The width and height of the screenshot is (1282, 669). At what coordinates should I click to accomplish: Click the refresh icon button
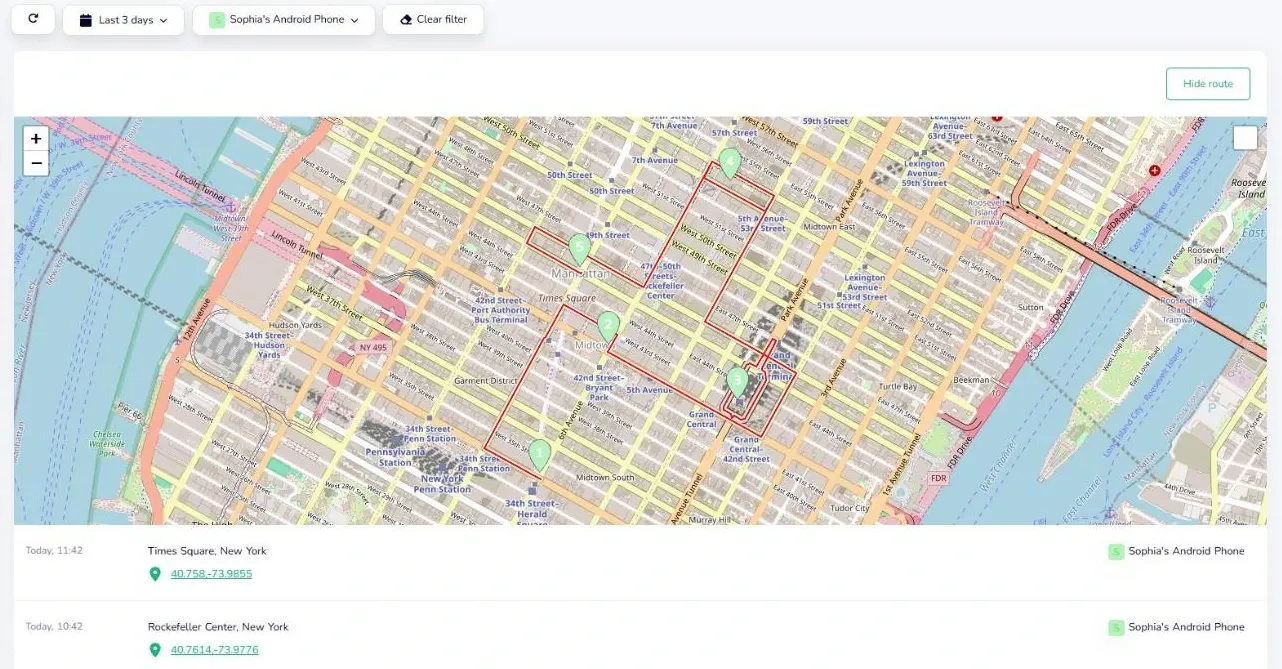[x=33, y=19]
